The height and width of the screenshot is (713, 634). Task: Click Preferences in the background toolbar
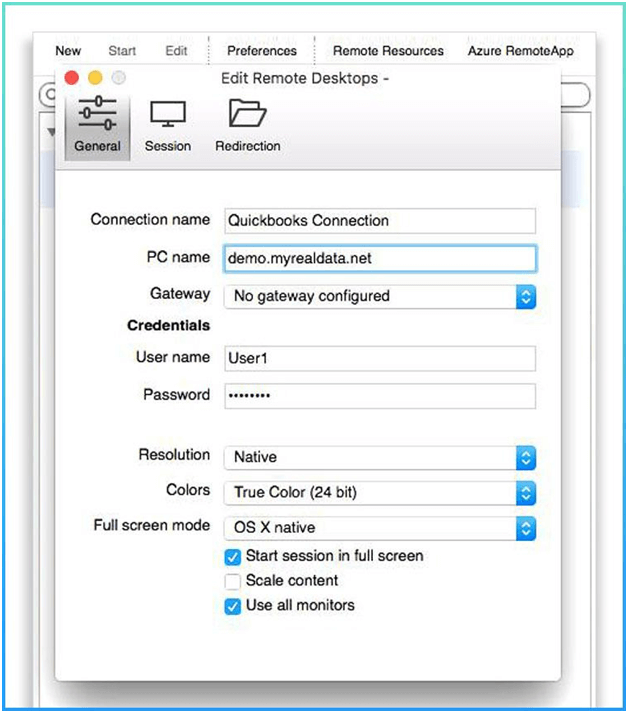pyautogui.click(x=262, y=50)
